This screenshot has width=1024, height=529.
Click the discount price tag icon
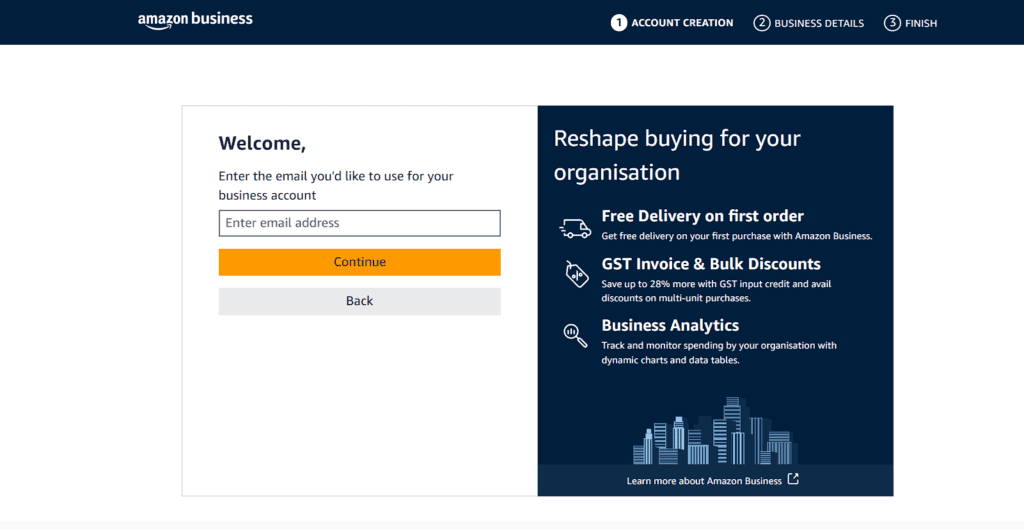tap(577, 274)
